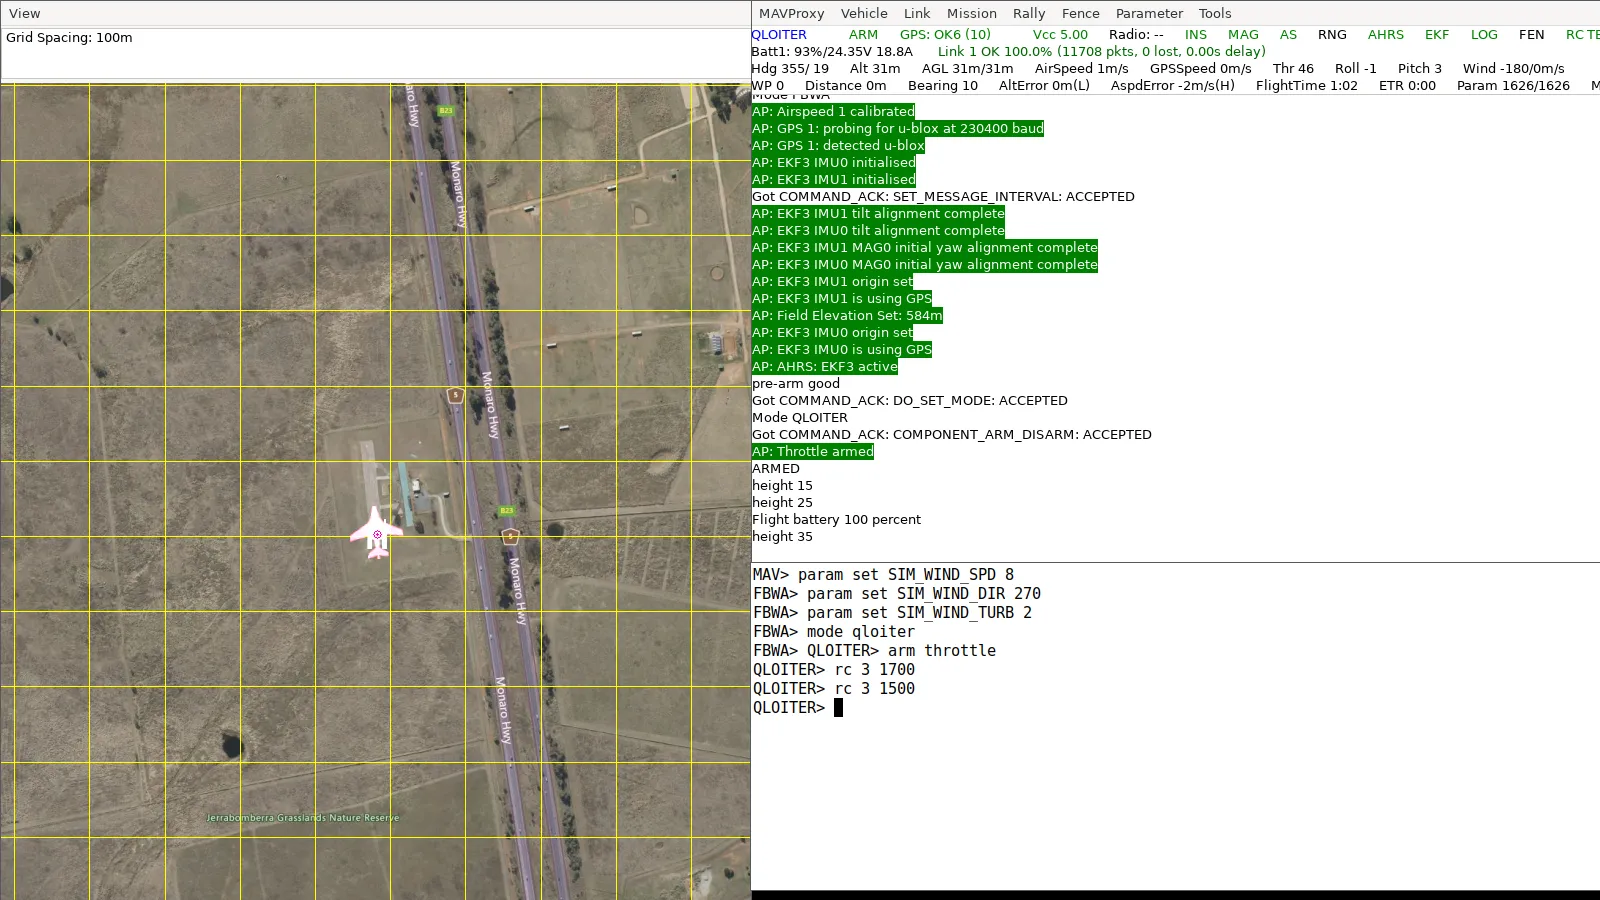Click the FlightTime 1:02 readout
This screenshot has height=900, width=1600.
[1306, 86]
